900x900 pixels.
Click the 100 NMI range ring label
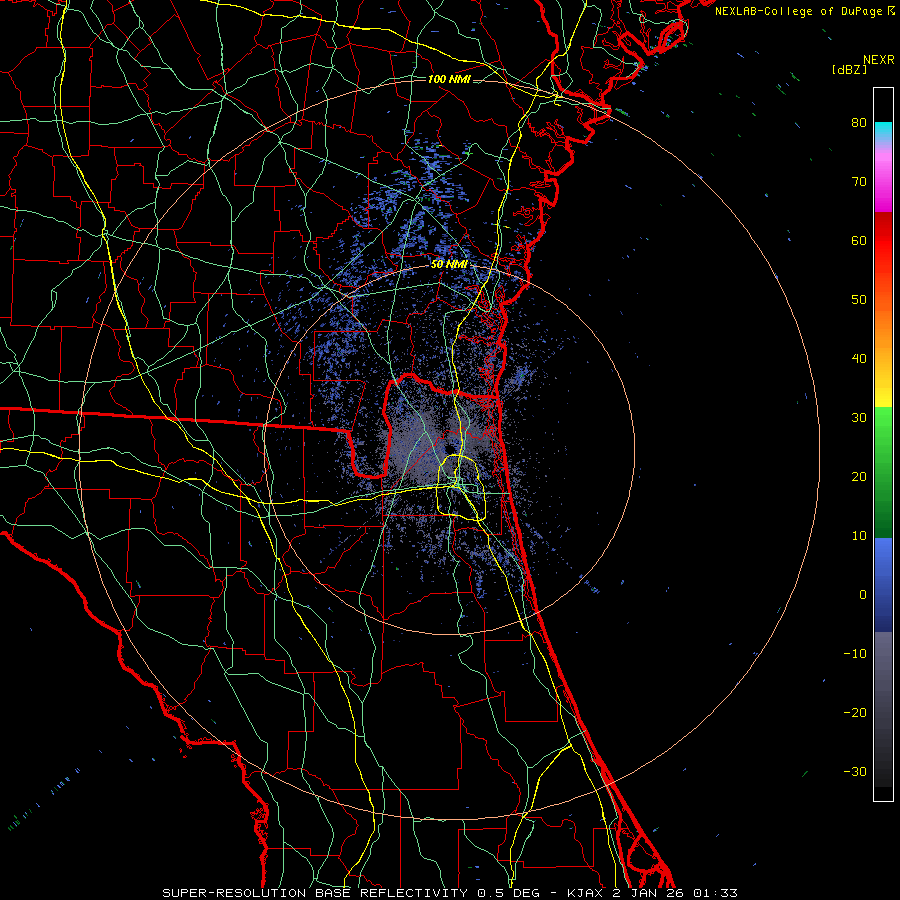pos(449,79)
